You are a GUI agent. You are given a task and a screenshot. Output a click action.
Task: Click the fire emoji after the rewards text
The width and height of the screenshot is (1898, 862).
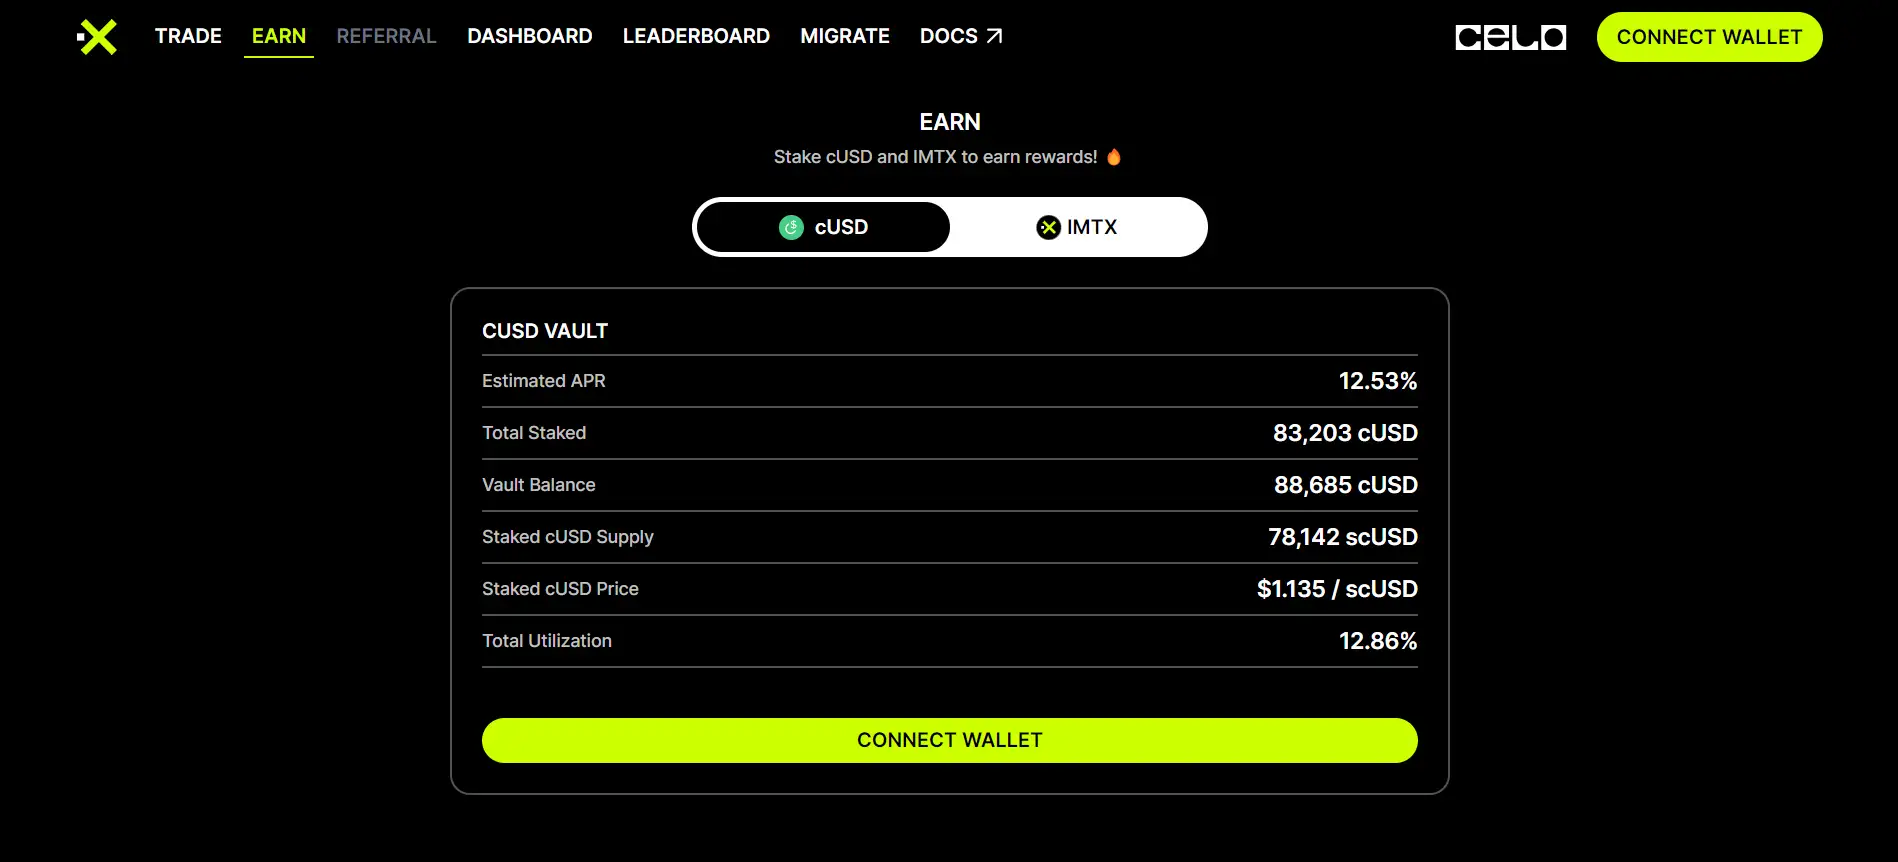tap(1114, 157)
